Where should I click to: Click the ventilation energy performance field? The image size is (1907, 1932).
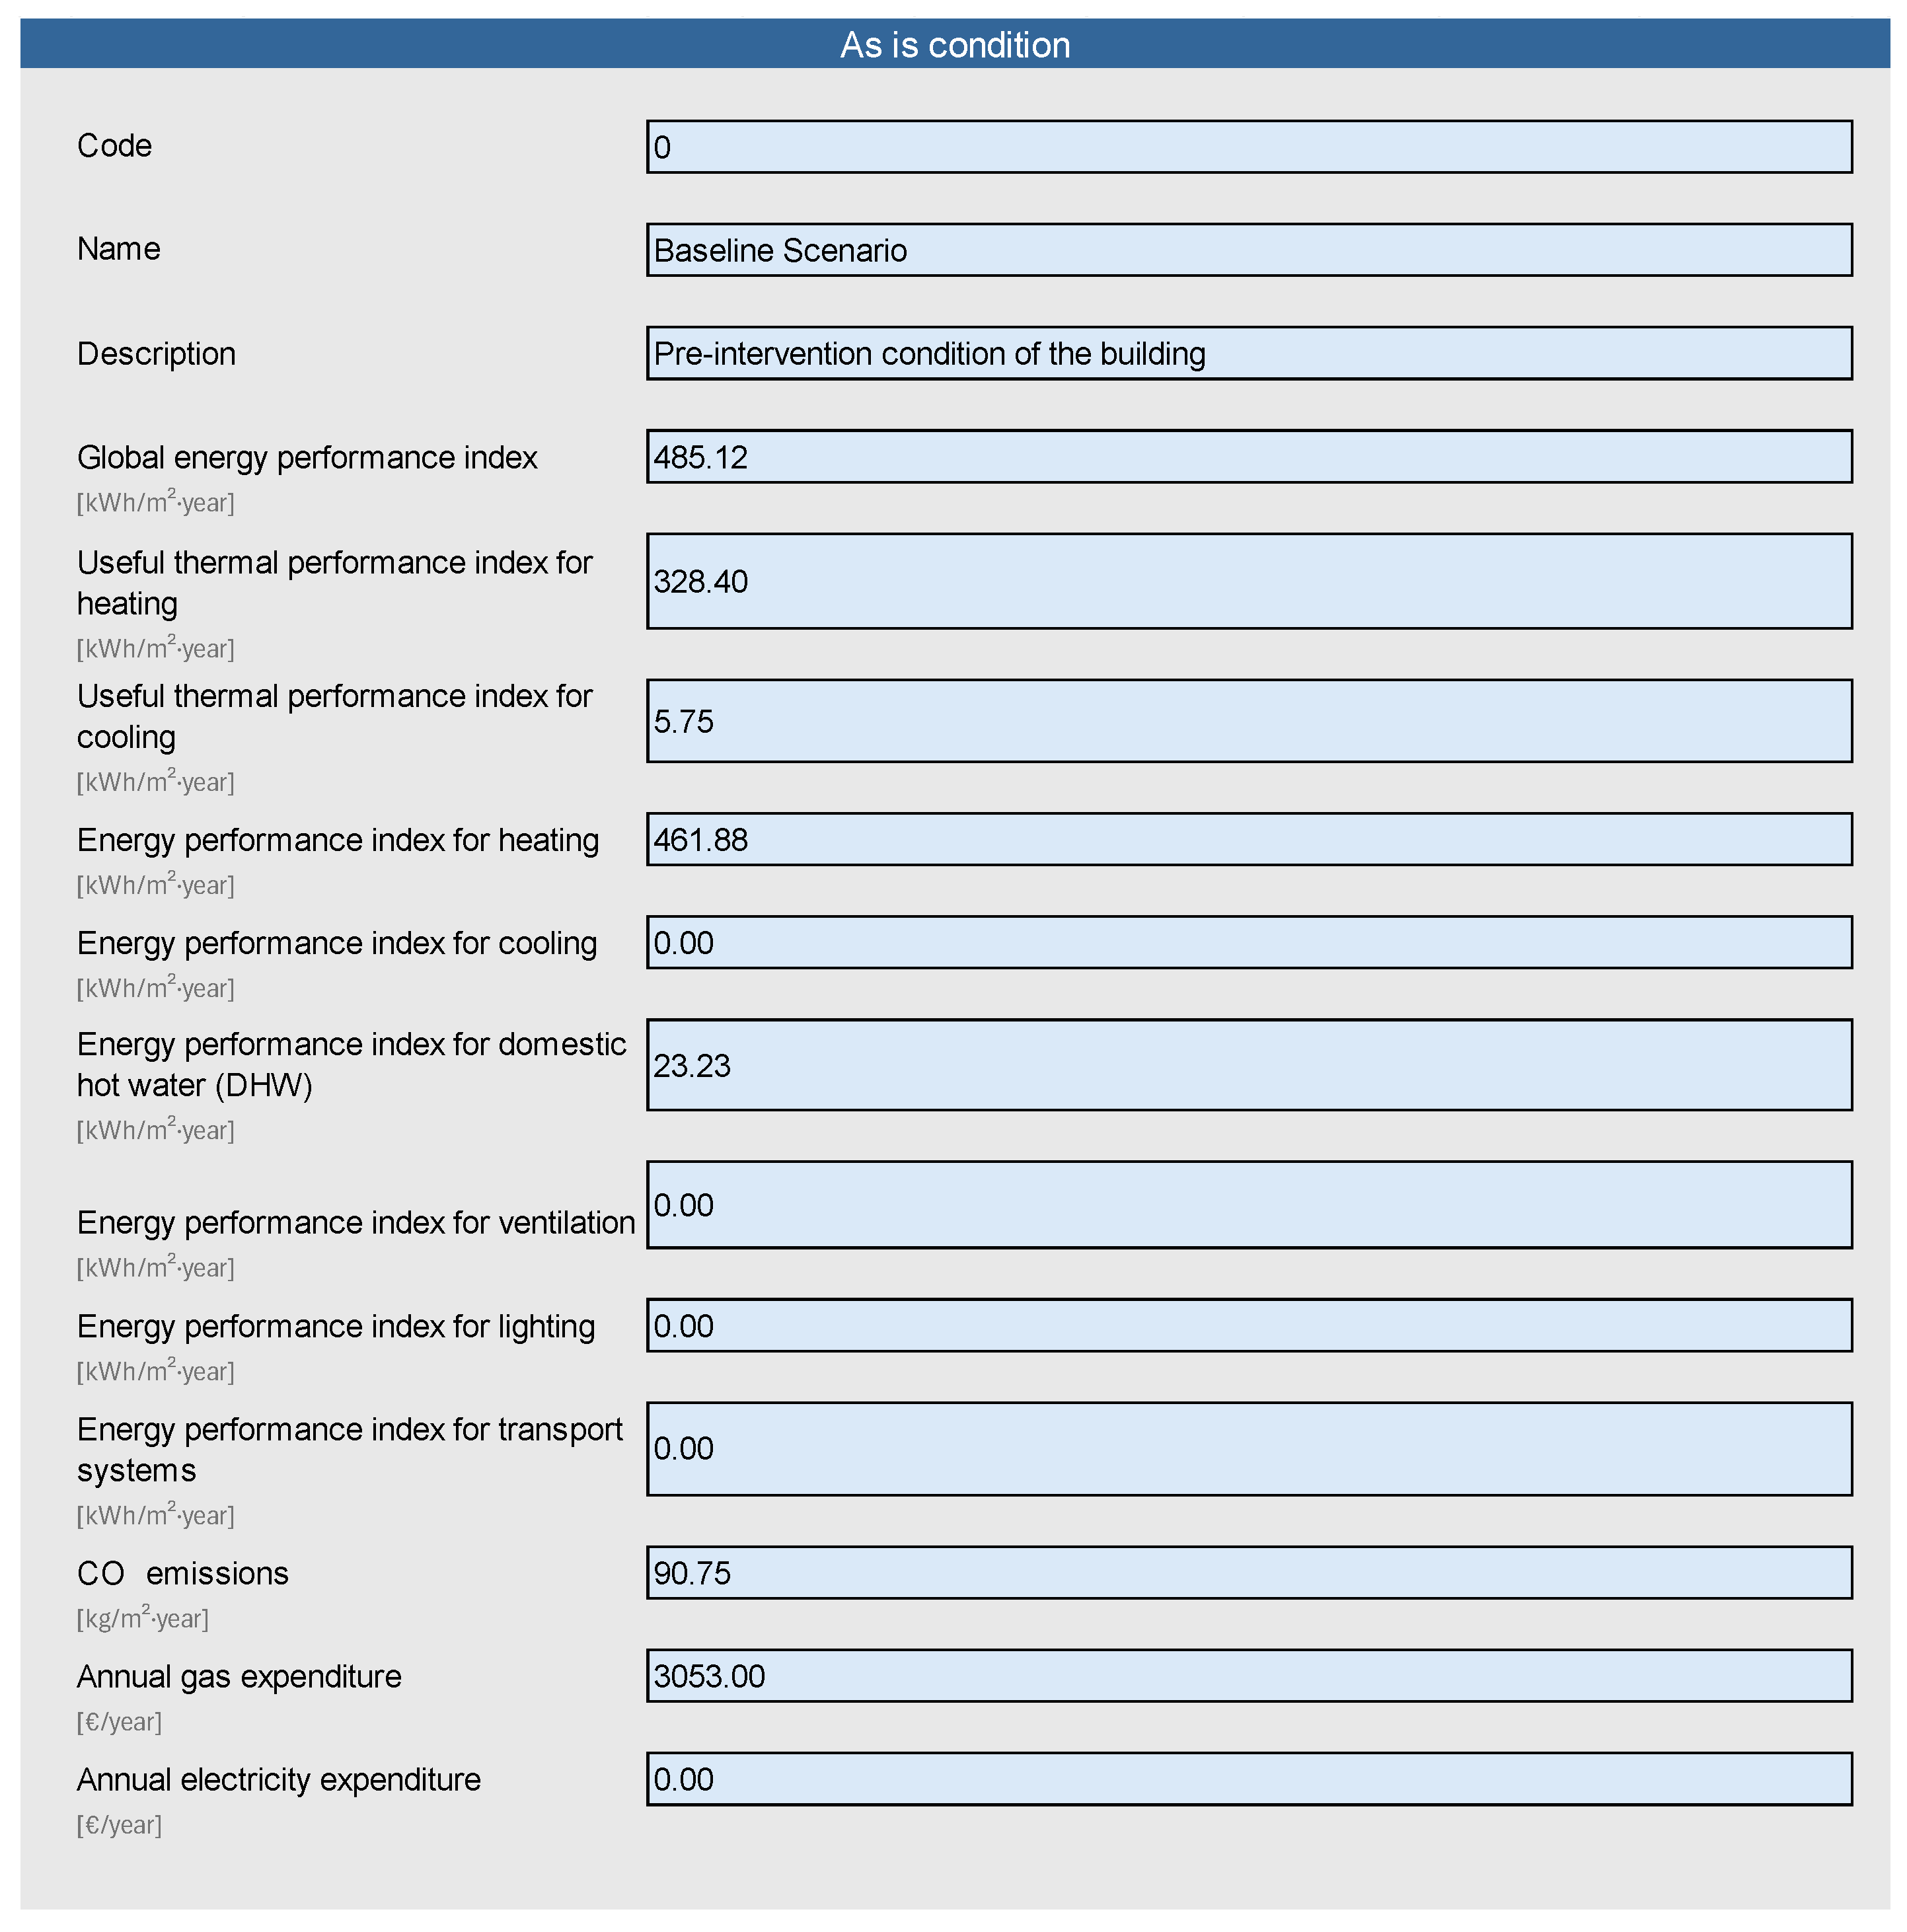(x=1248, y=1205)
